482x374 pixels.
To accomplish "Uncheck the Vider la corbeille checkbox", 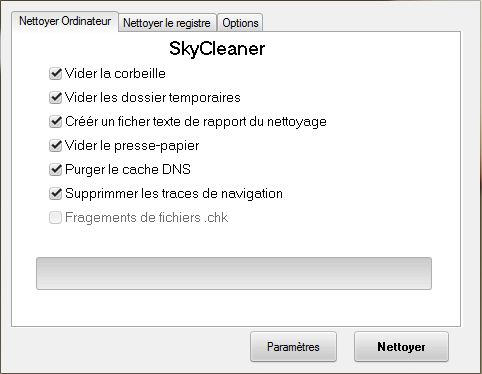I will point(55,74).
